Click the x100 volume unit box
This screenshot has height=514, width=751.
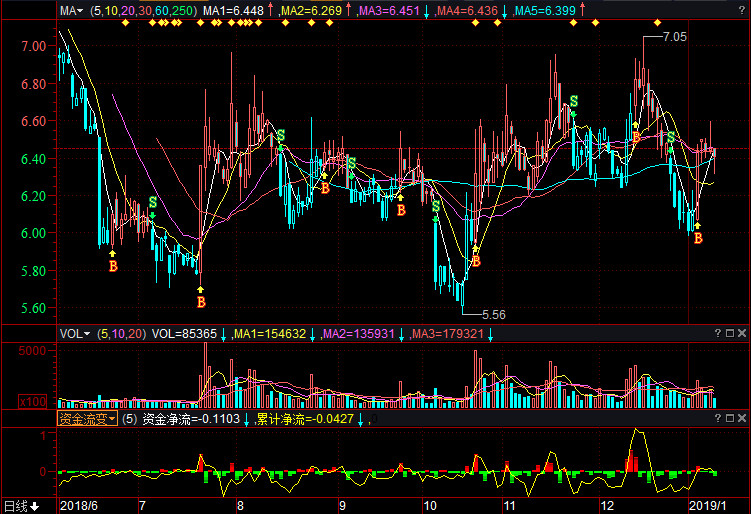[x=33, y=401]
